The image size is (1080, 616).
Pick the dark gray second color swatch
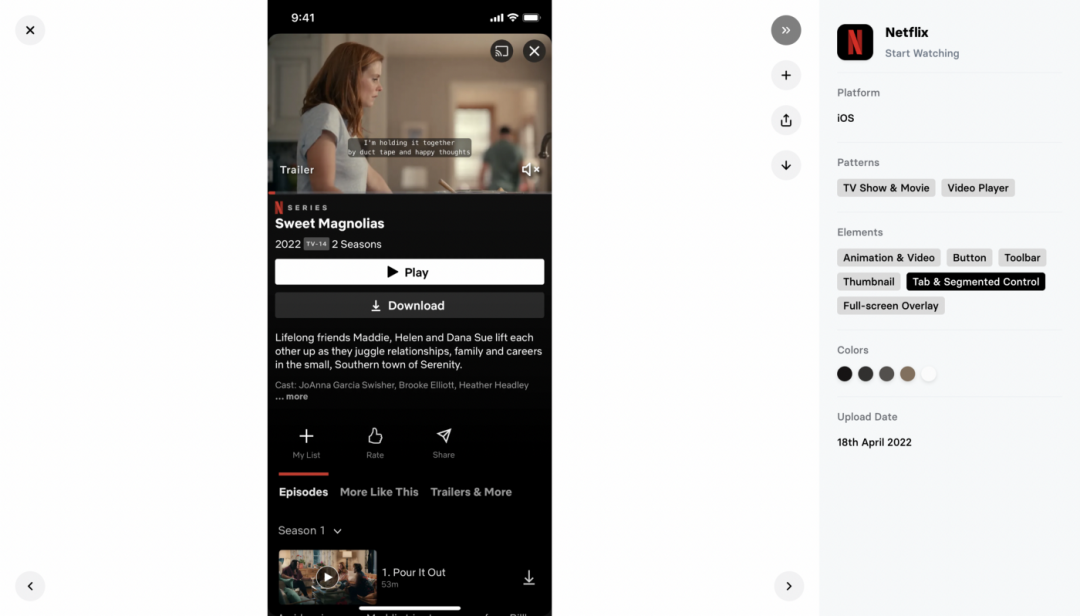click(866, 373)
